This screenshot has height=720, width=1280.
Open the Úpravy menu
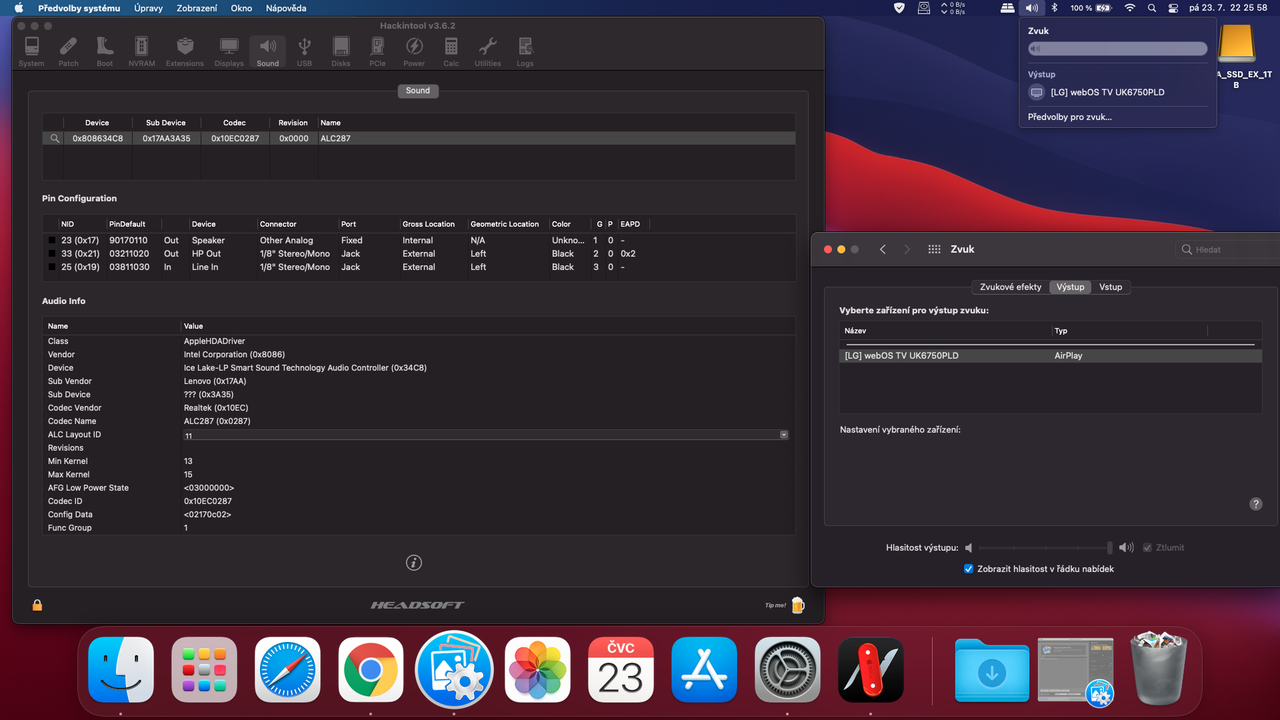pyautogui.click(x=149, y=8)
